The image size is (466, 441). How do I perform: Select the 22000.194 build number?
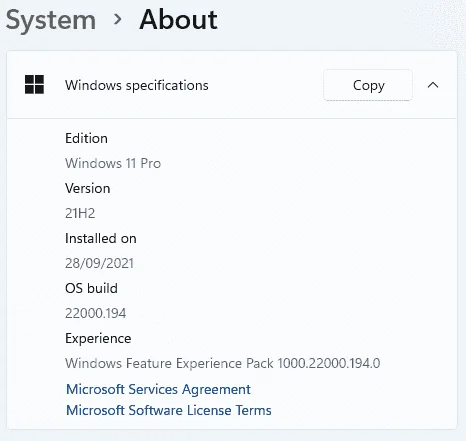96,313
